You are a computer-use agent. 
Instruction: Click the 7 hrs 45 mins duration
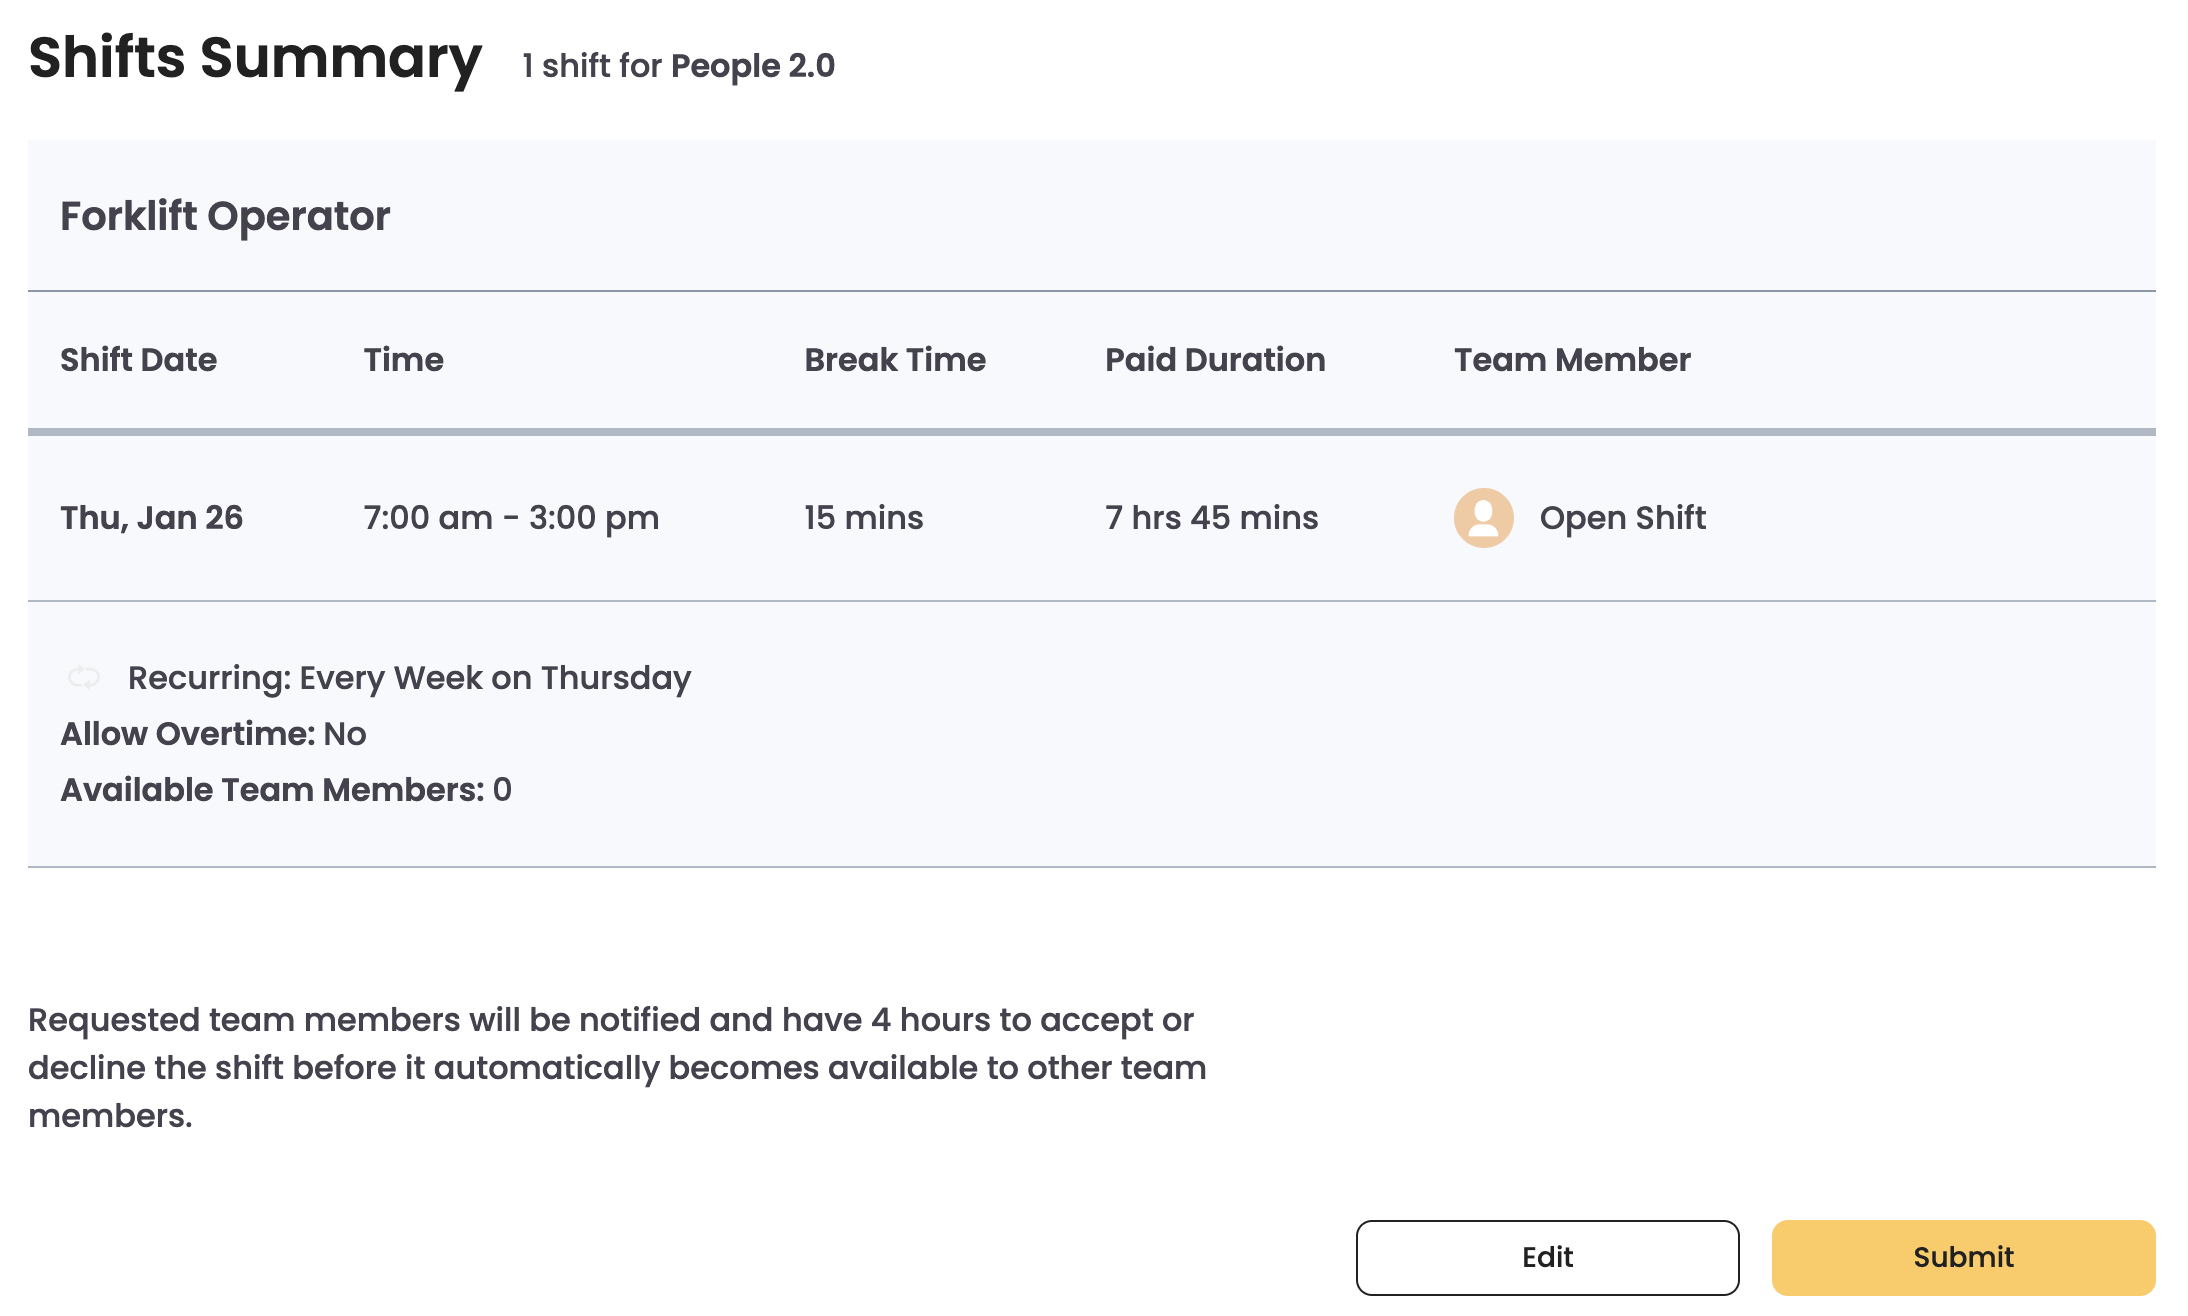[x=1211, y=518]
